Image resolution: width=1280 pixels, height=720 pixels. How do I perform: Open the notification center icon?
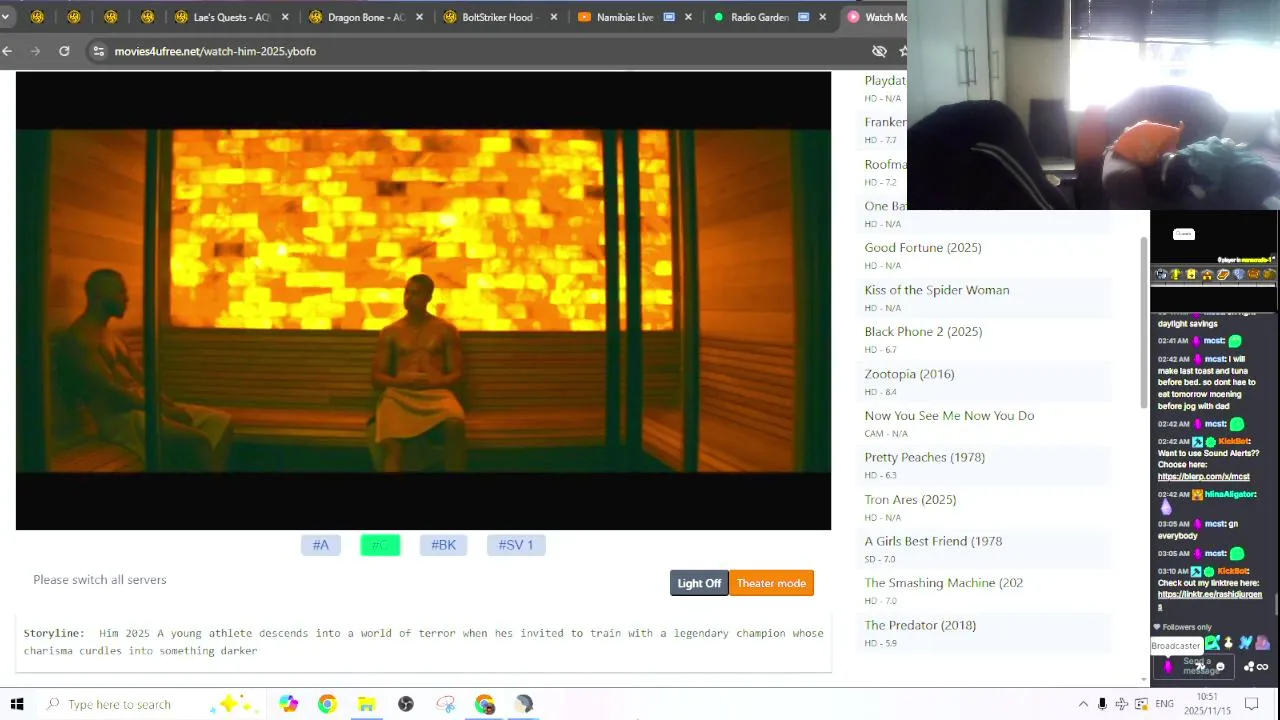coord(1251,704)
